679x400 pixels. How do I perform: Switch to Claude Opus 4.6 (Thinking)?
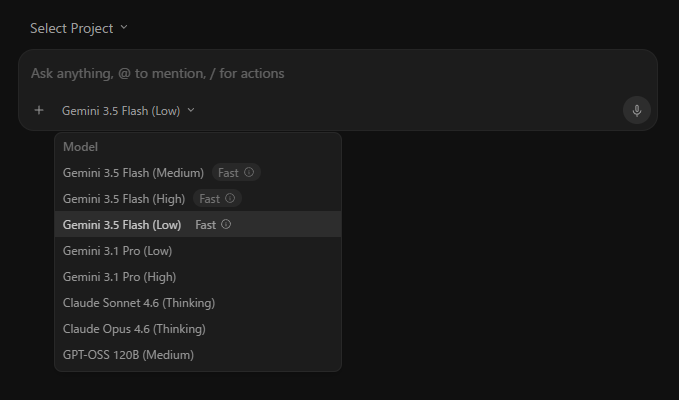pyautogui.click(x=198, y=329)
